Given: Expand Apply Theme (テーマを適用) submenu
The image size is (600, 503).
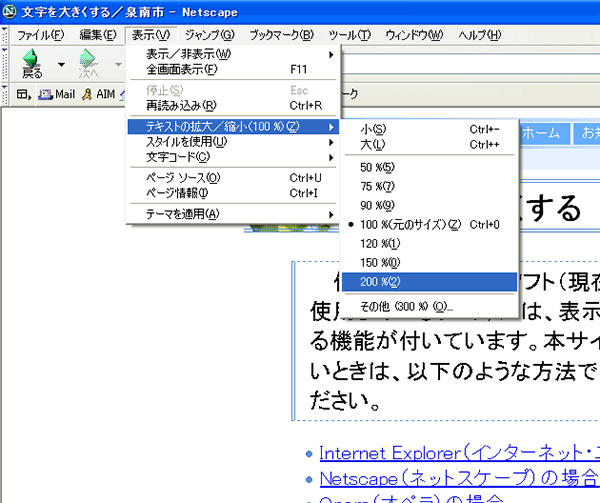Looking at the screenshot, I should [x=233, y=214].
